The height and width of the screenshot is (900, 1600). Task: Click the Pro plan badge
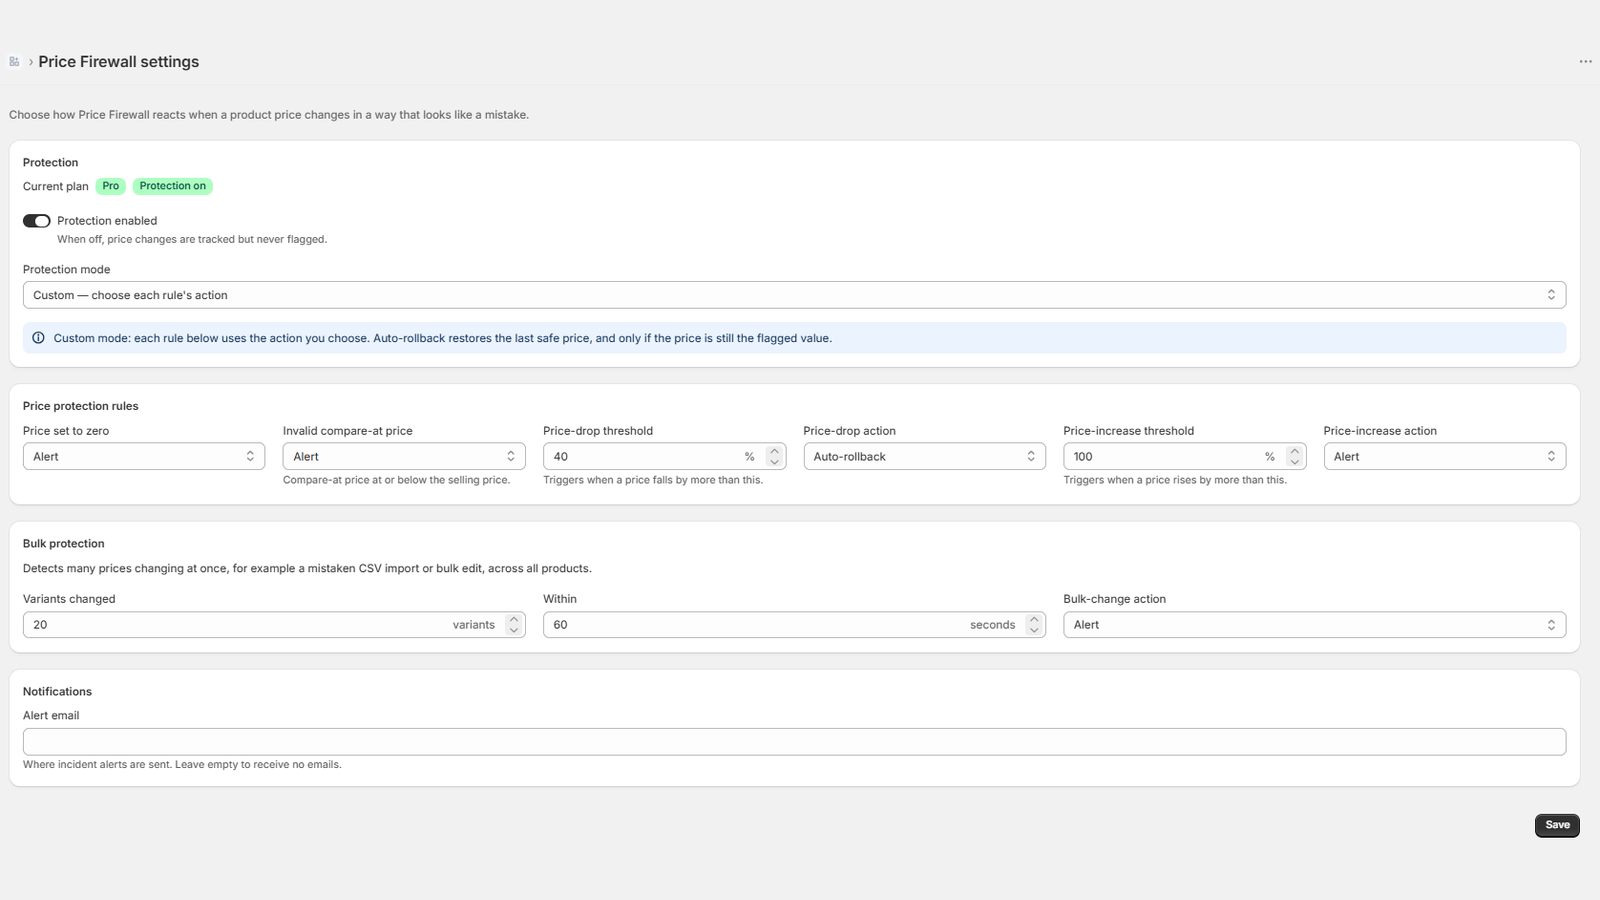tap(111, 186)
